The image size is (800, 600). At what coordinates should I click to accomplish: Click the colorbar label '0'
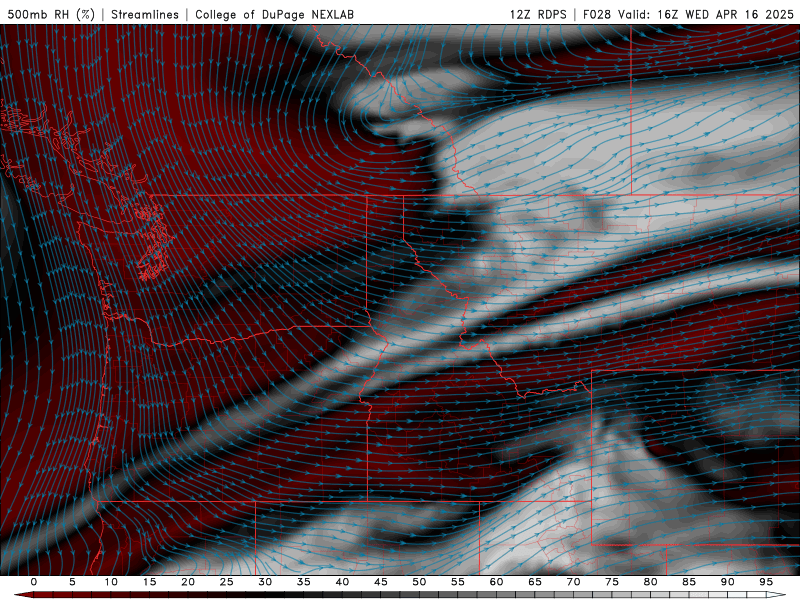(x=34, y=582)
